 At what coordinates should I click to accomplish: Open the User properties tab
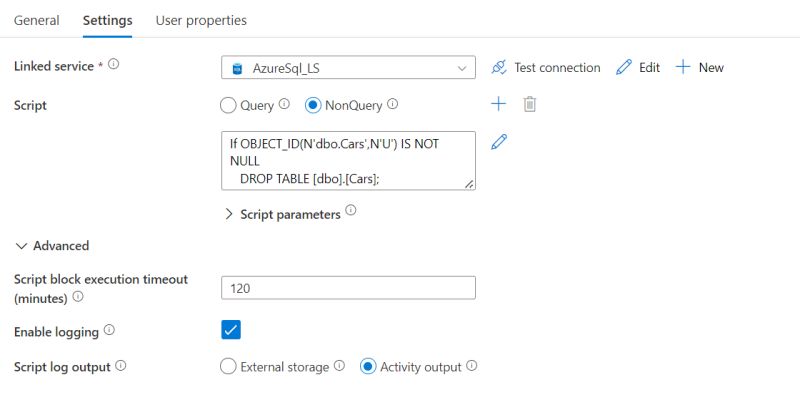[x=201, y=20]
